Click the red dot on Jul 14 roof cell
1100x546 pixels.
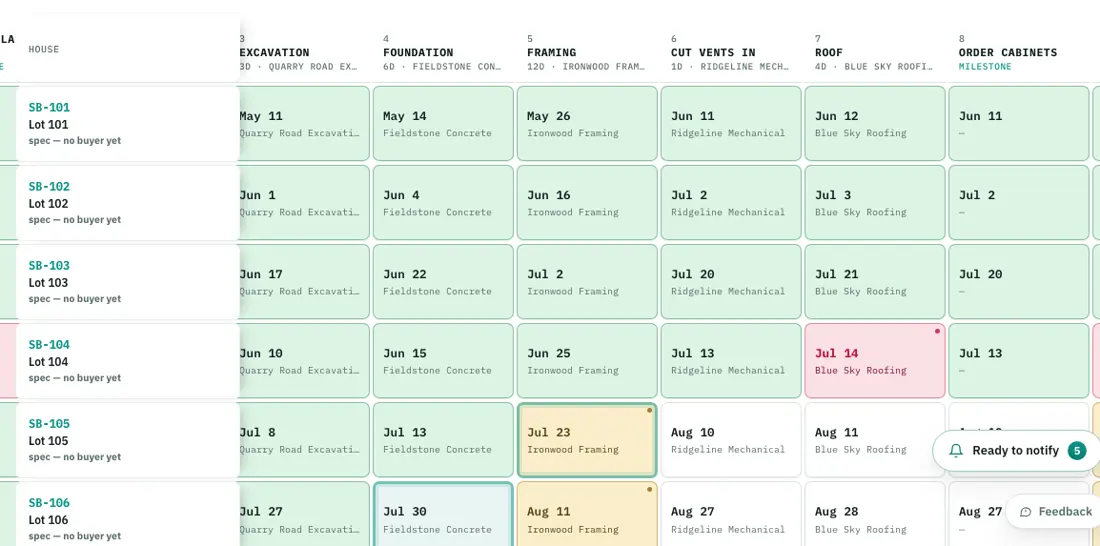click(x=937, y=331)
